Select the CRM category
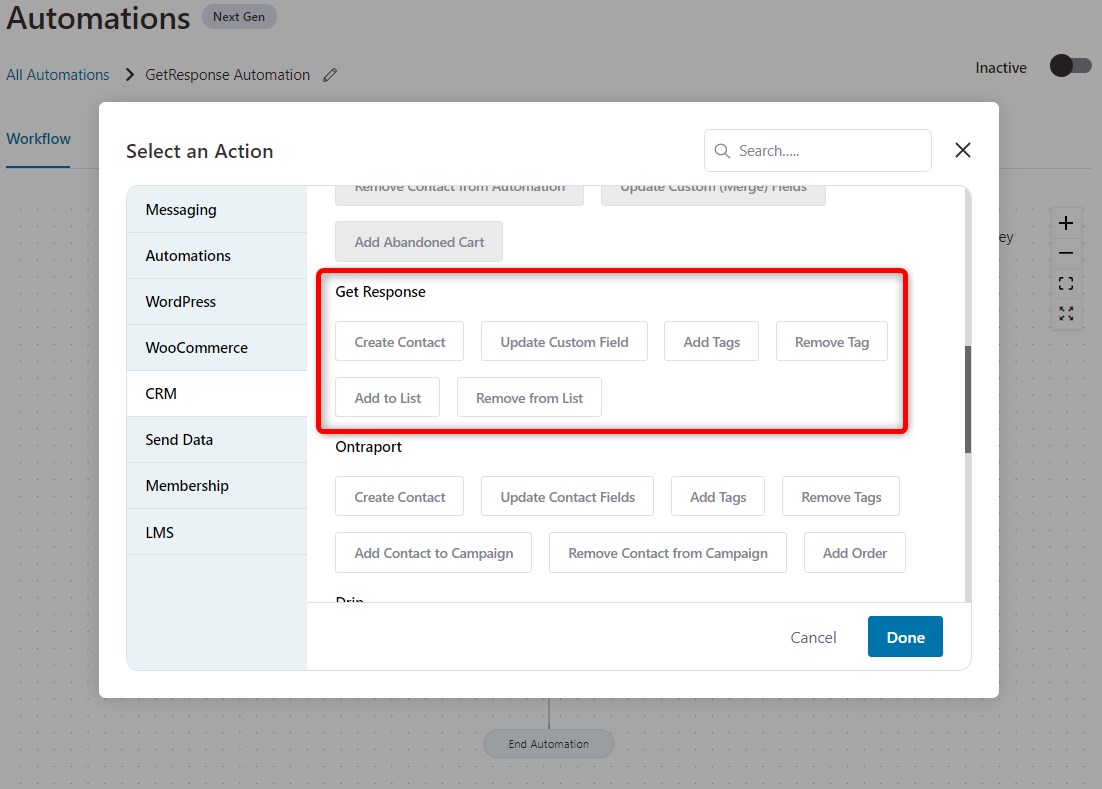Screen dimensions: 1102x789 (x=216, y=393)
